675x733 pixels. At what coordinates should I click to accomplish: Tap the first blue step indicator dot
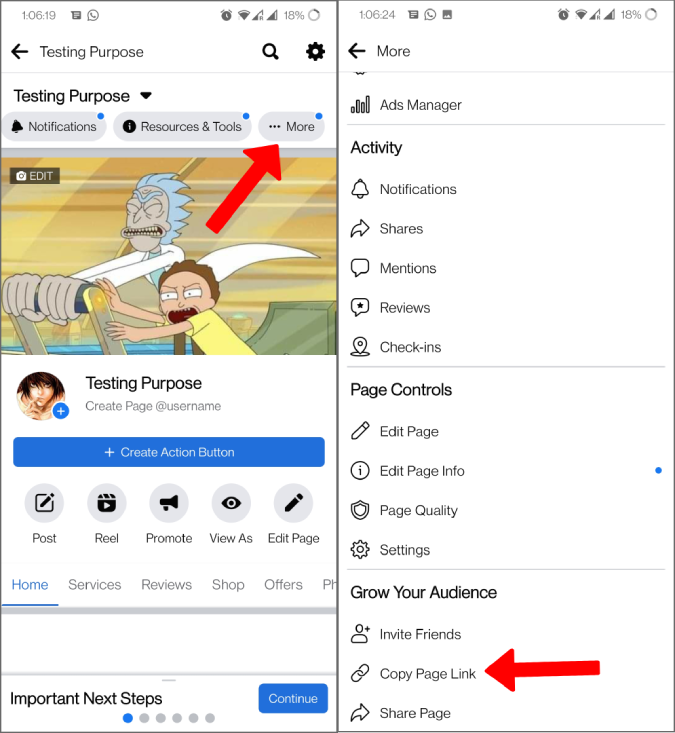[128, 718]
